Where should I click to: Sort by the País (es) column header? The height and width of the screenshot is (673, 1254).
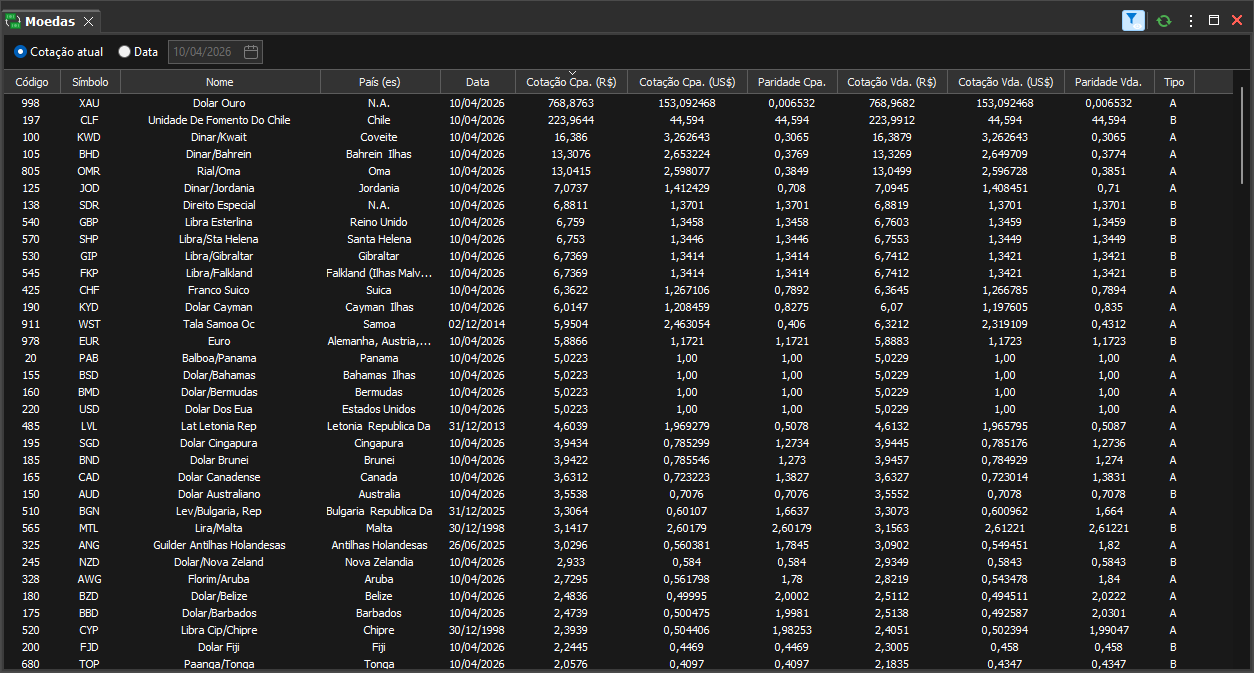[380, 82]
